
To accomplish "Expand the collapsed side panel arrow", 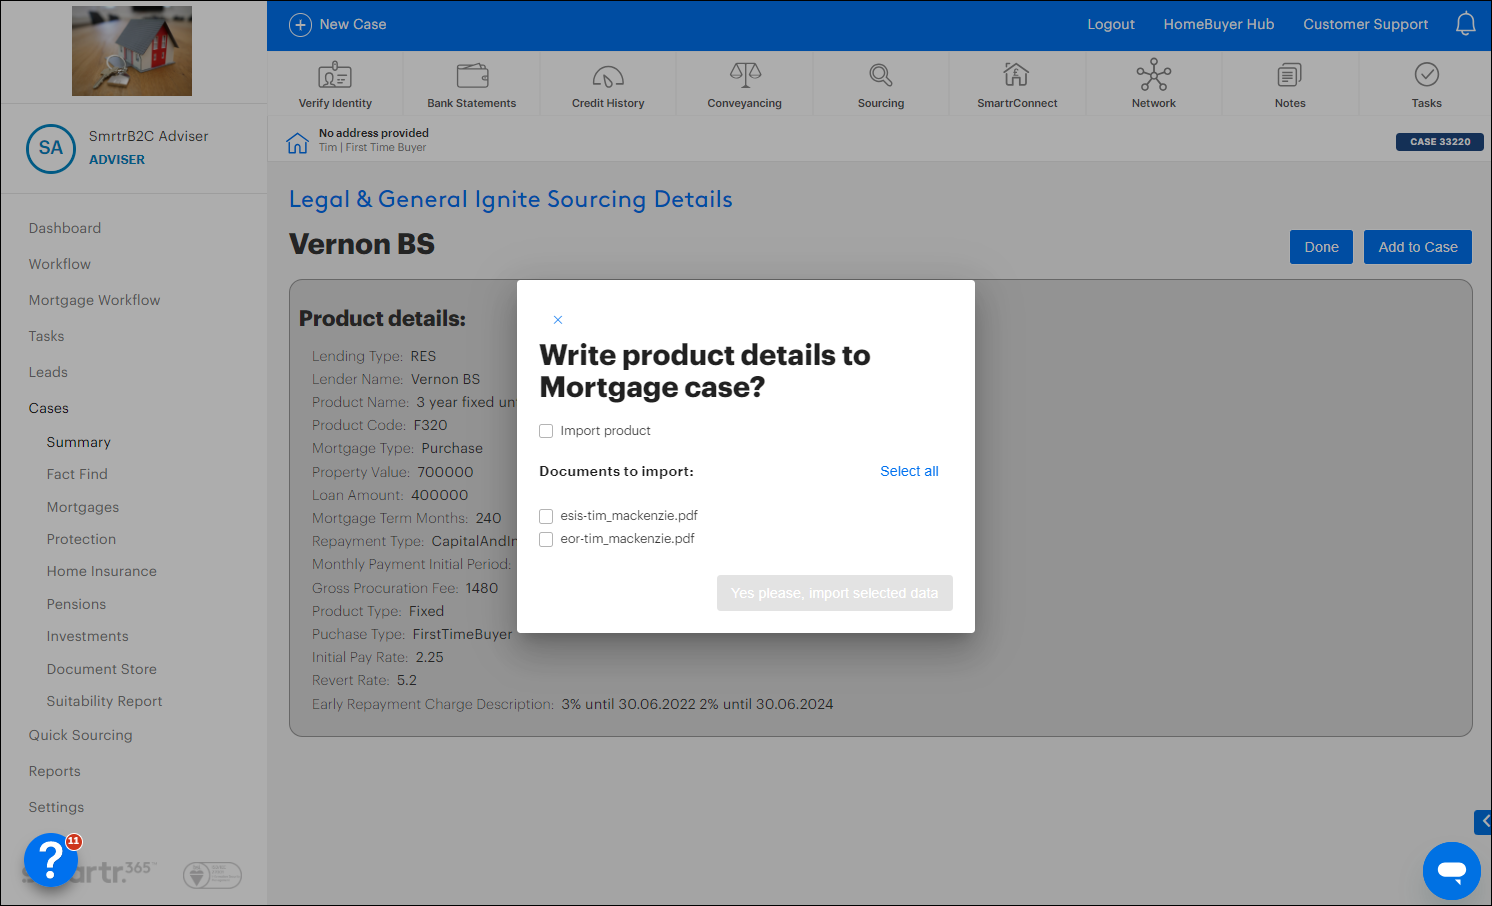I will pos(1483,822).
